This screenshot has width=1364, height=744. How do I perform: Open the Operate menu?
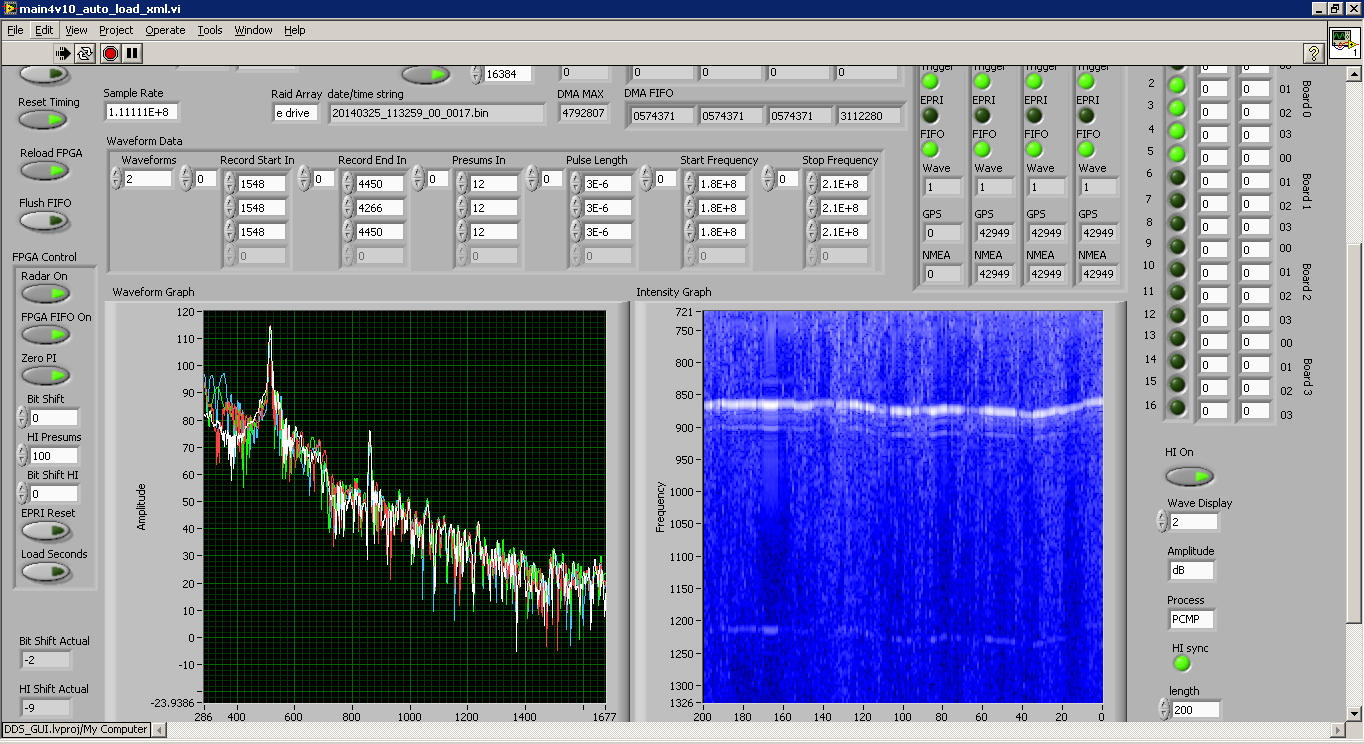[x=165, y=30]
